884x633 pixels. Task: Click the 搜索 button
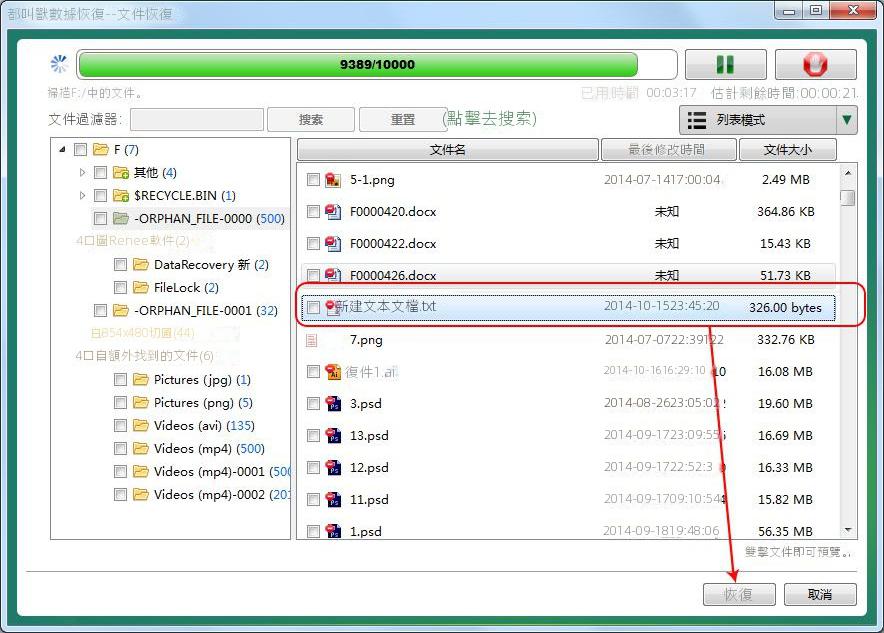point(311,119)
